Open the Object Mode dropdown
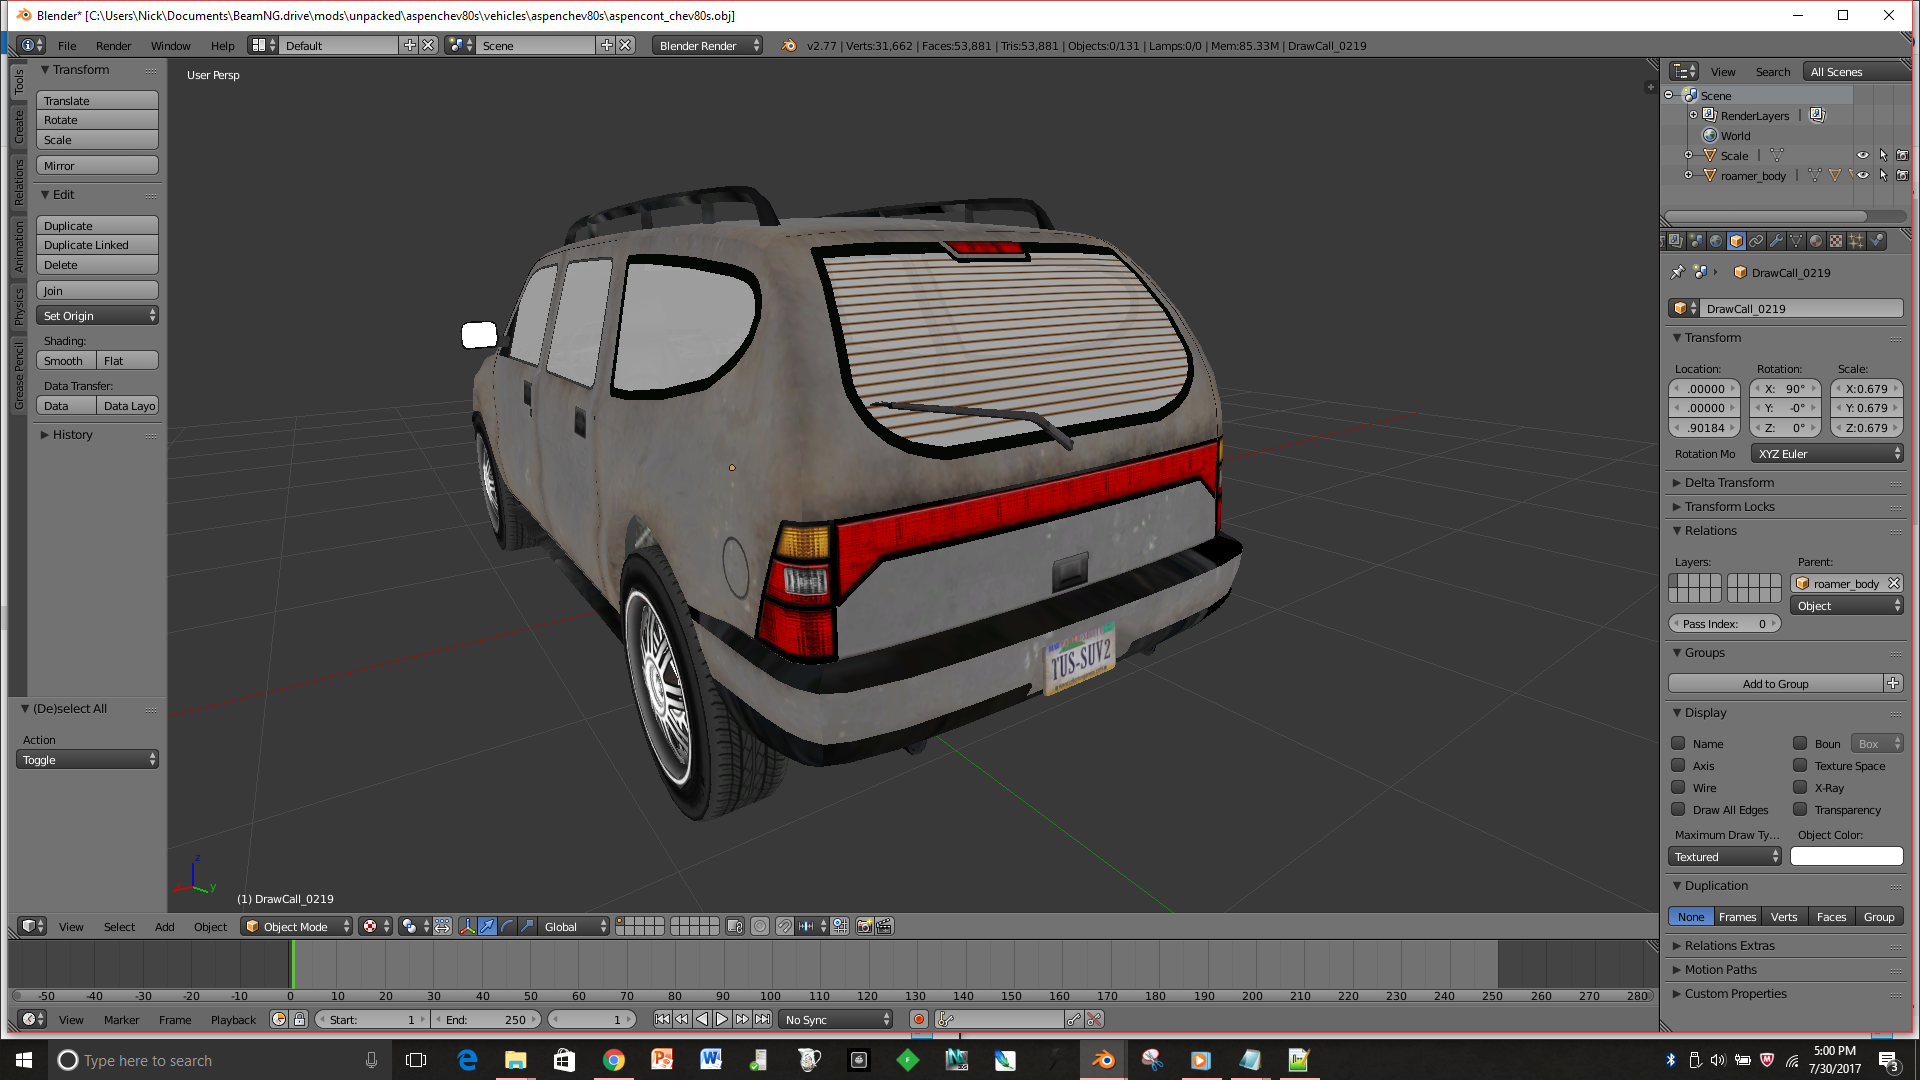 297,927
